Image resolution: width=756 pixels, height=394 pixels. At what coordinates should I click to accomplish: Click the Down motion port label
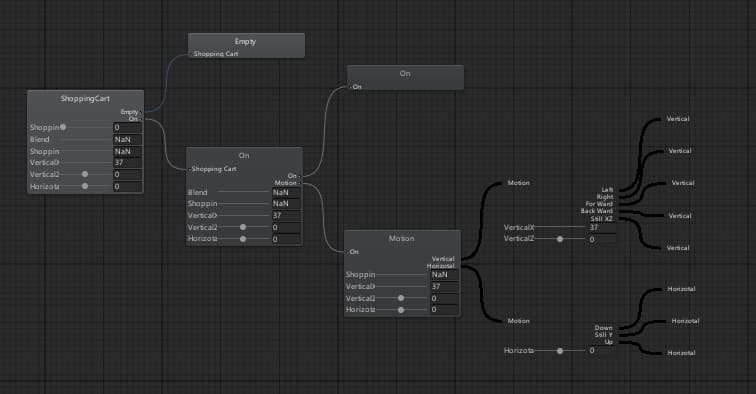(x=603, y=328)
